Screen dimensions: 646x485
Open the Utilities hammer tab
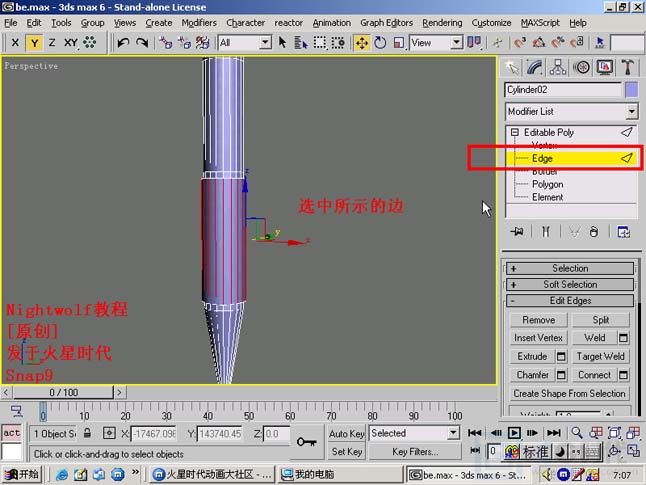(x=628, y=68)
